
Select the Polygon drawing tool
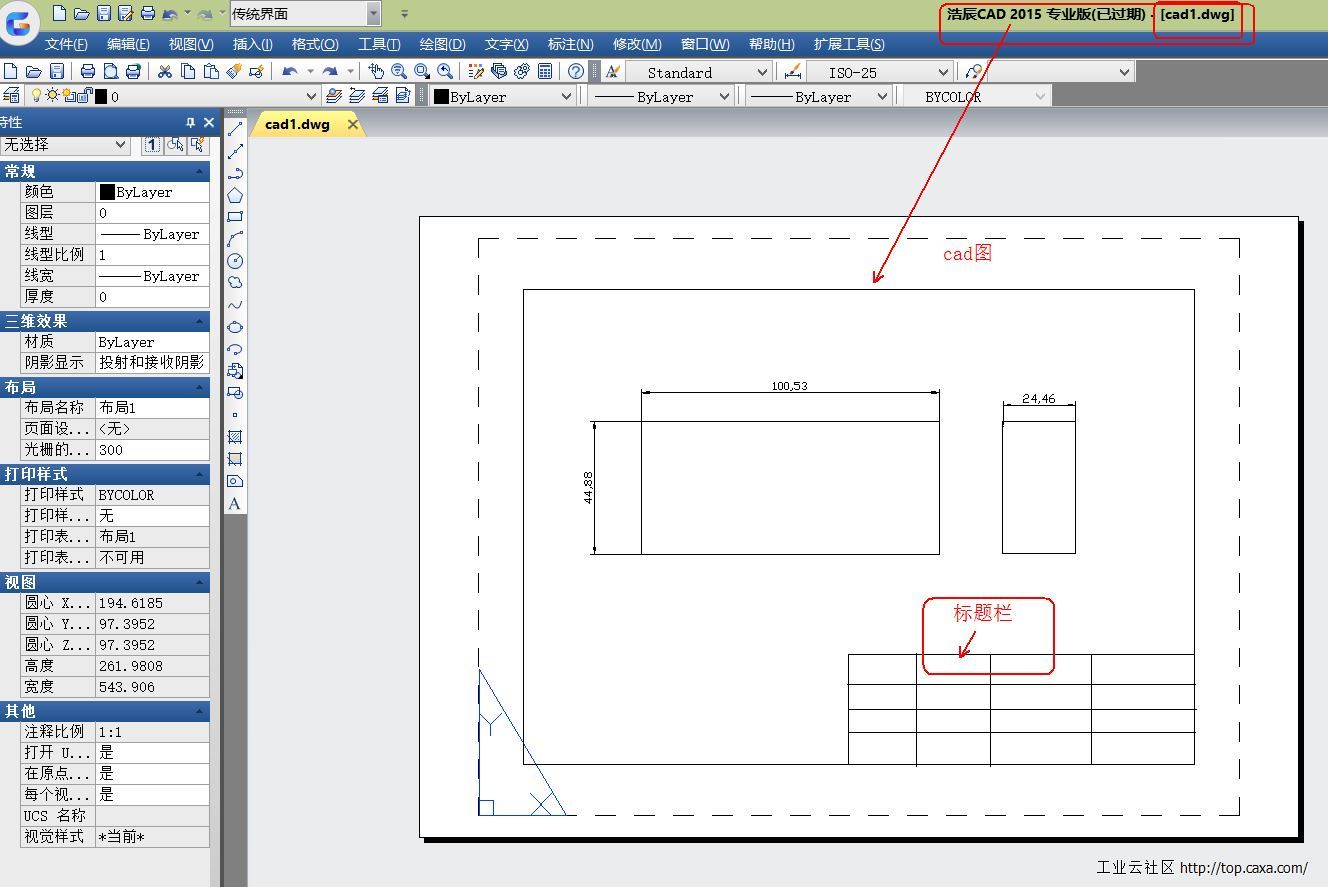pyautogui.click(x=235, y=195)
